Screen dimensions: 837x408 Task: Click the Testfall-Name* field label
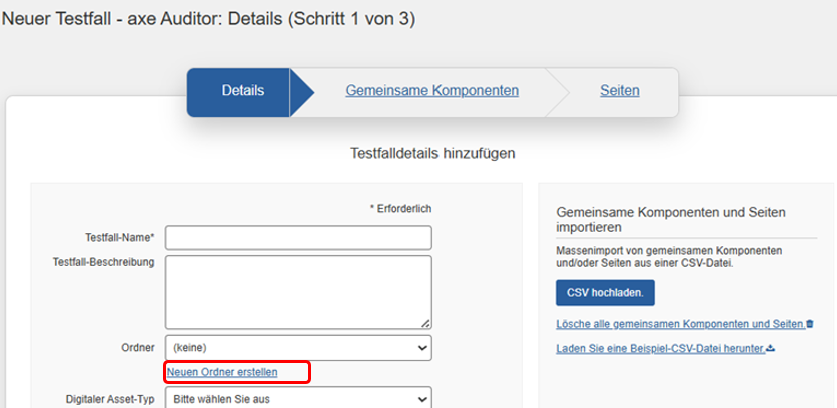119,237
